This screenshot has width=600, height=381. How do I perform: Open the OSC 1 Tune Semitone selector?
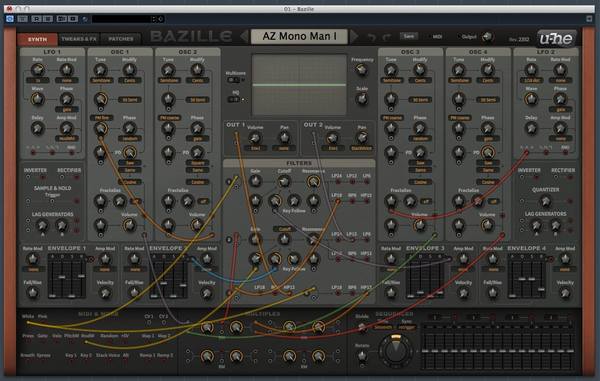tap(101, 81)
